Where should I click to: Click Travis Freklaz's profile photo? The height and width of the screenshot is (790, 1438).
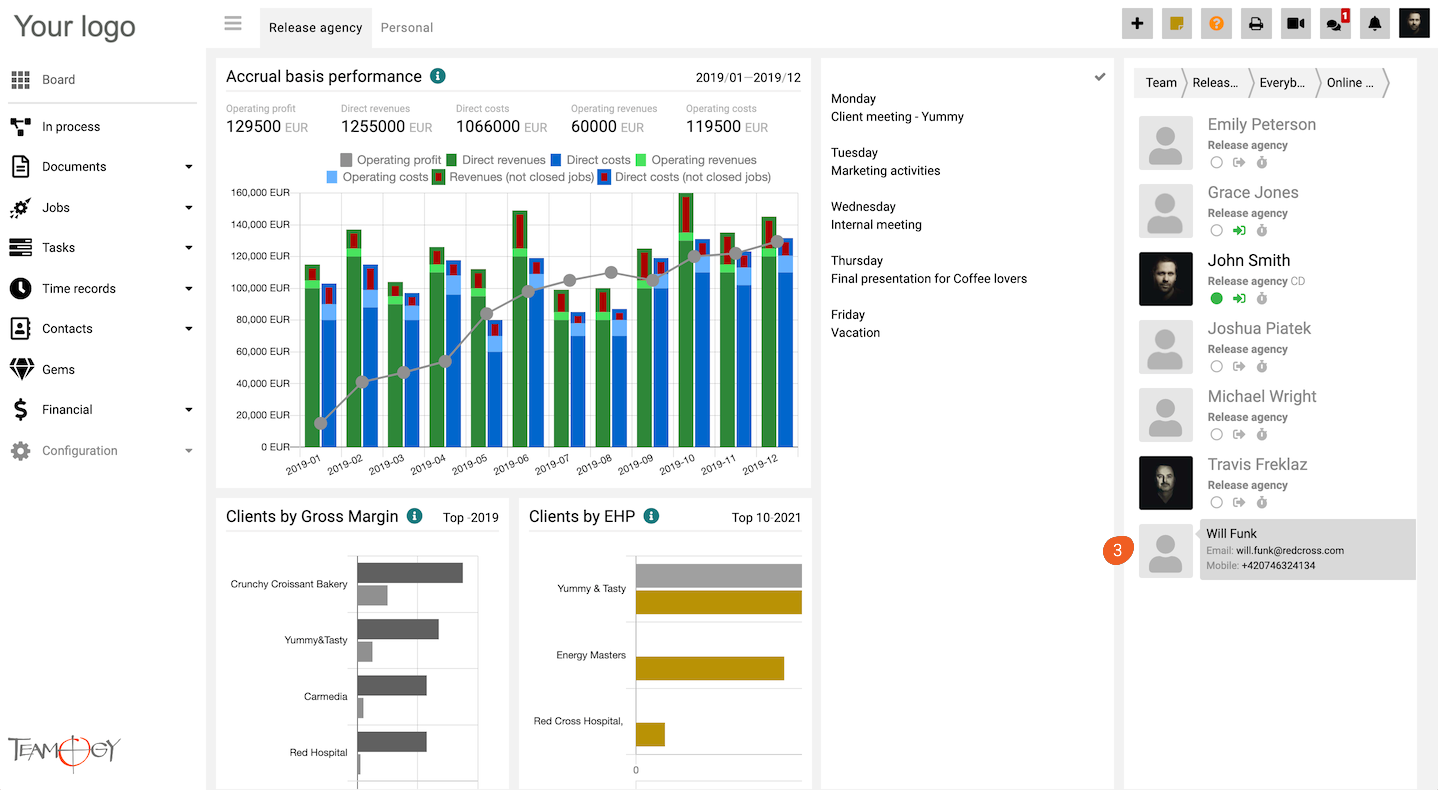tap(1165, 483)
